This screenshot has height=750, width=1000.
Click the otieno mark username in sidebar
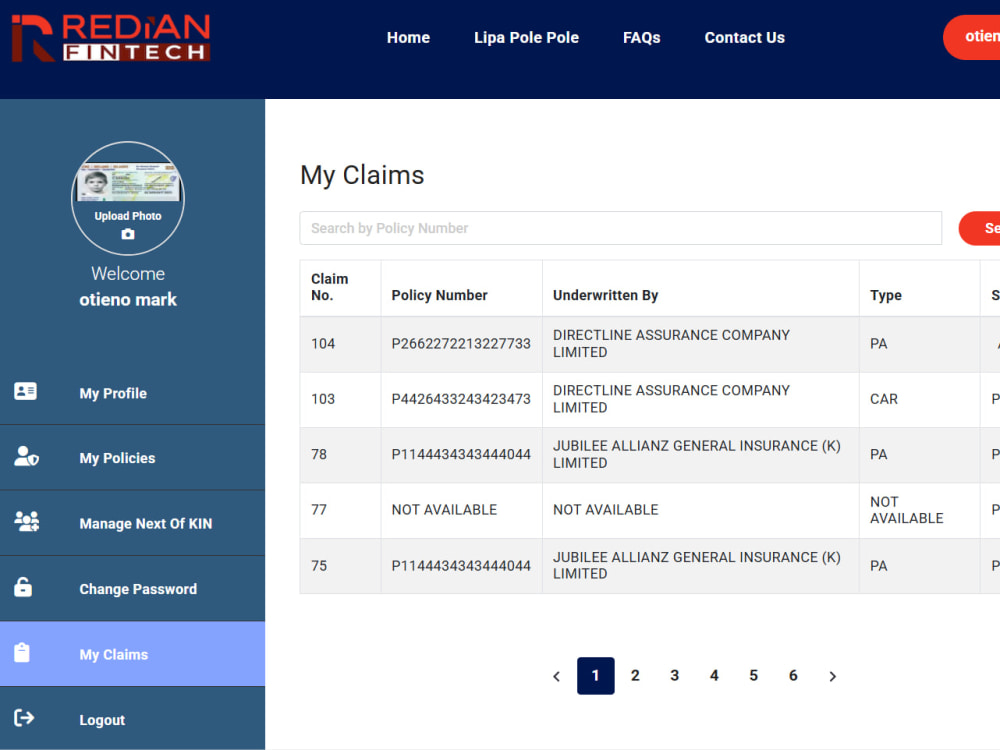(128, 300)
